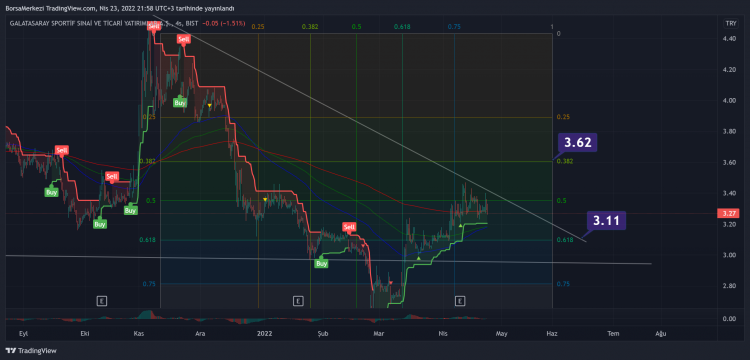The image size is (750, 360).
Task: Click the Nis month label on time axis
Action: (443, 333)
